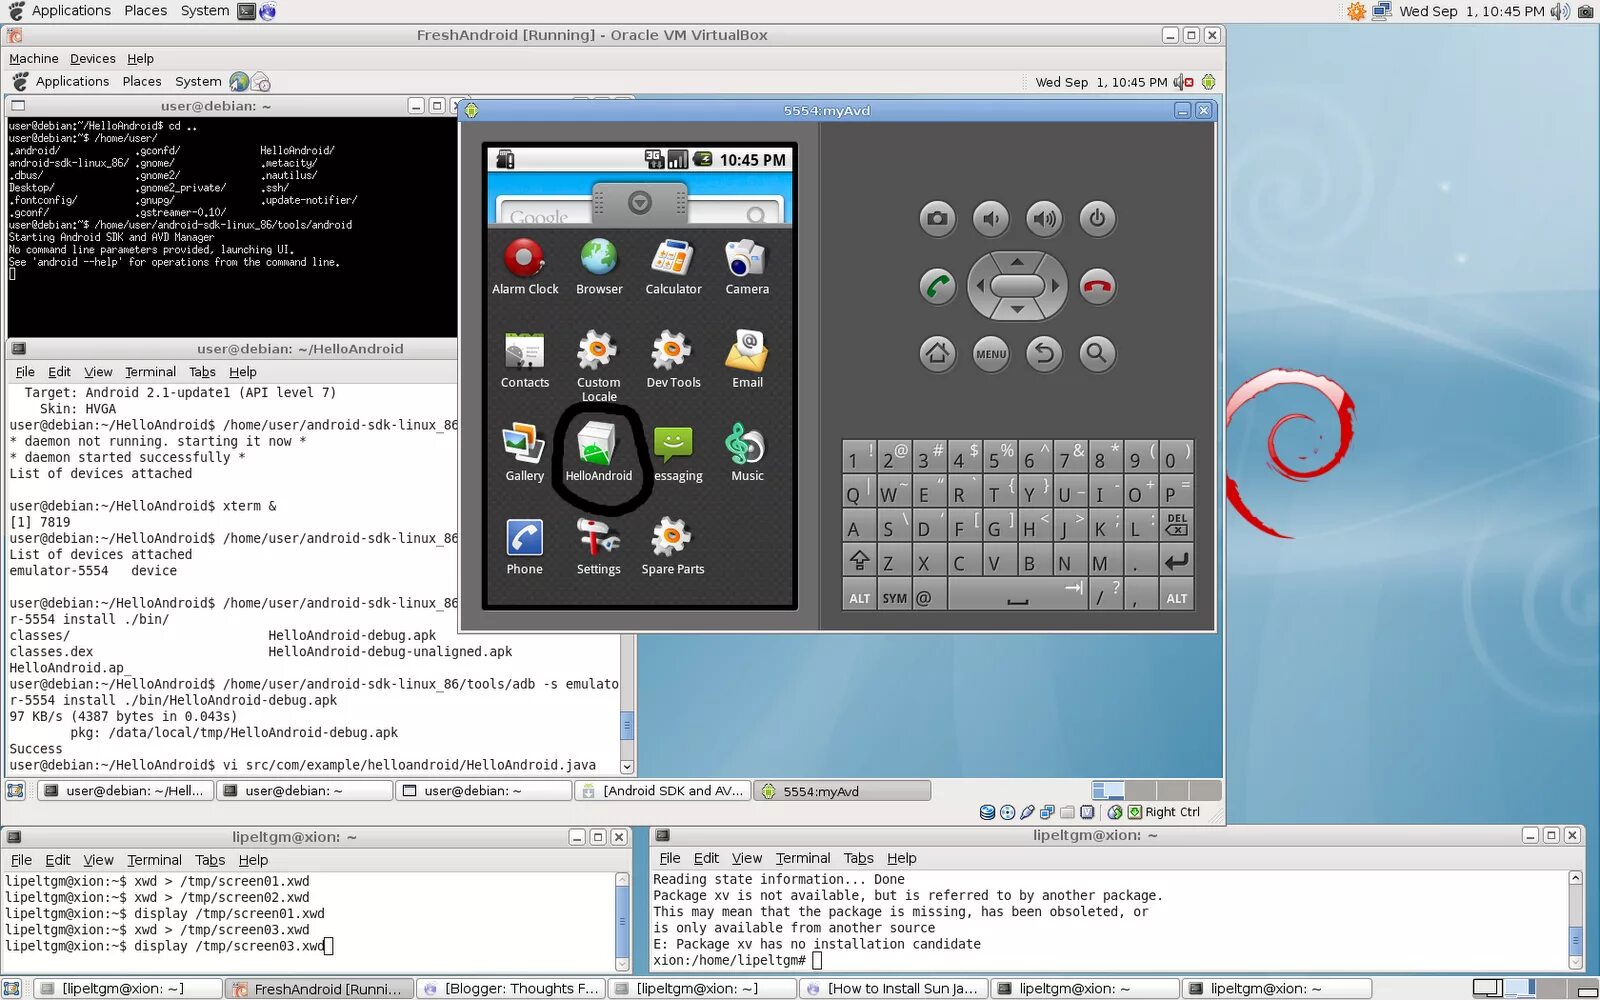
Task: Click the emulator volume down button
Action: tap(991, 218)
